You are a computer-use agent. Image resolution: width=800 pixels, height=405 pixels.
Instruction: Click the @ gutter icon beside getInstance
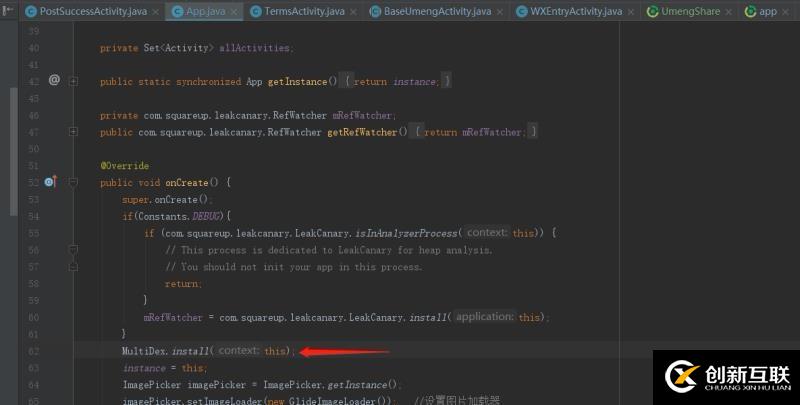point(54,80)
